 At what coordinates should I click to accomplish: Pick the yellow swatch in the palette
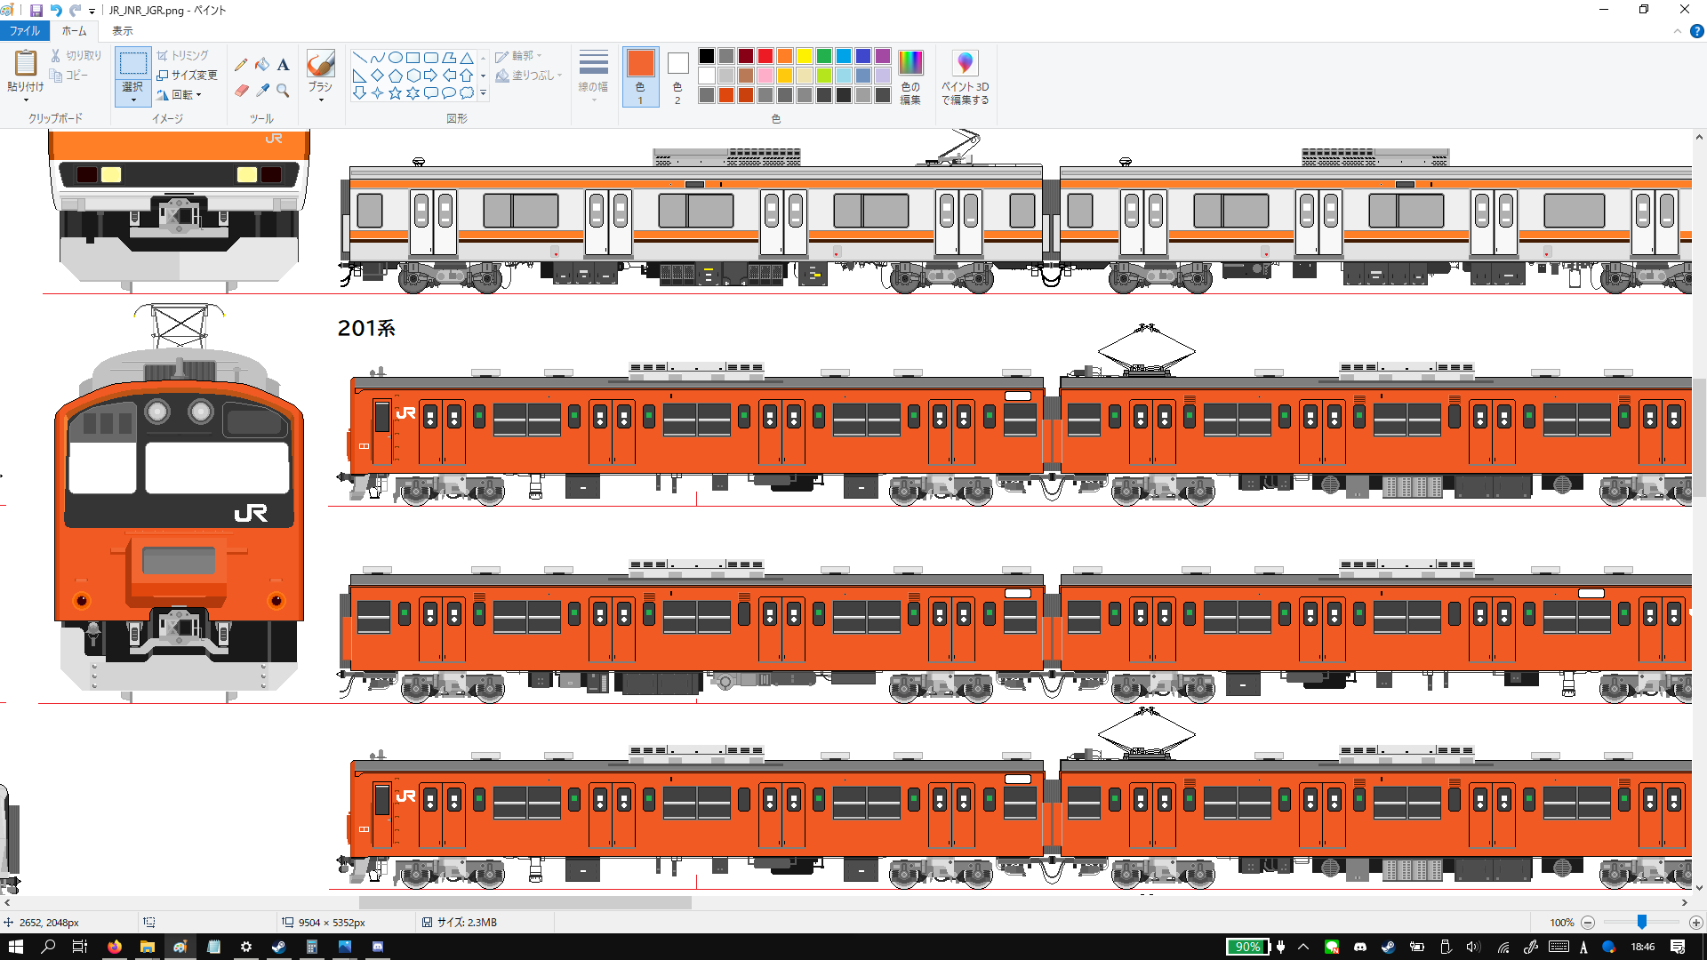pos(804,56)
